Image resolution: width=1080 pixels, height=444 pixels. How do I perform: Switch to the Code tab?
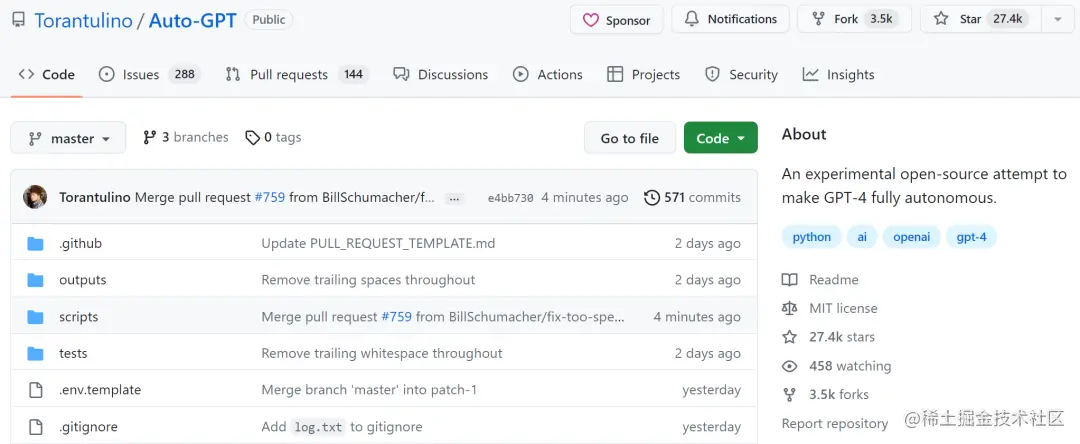(x=47, y=74)
